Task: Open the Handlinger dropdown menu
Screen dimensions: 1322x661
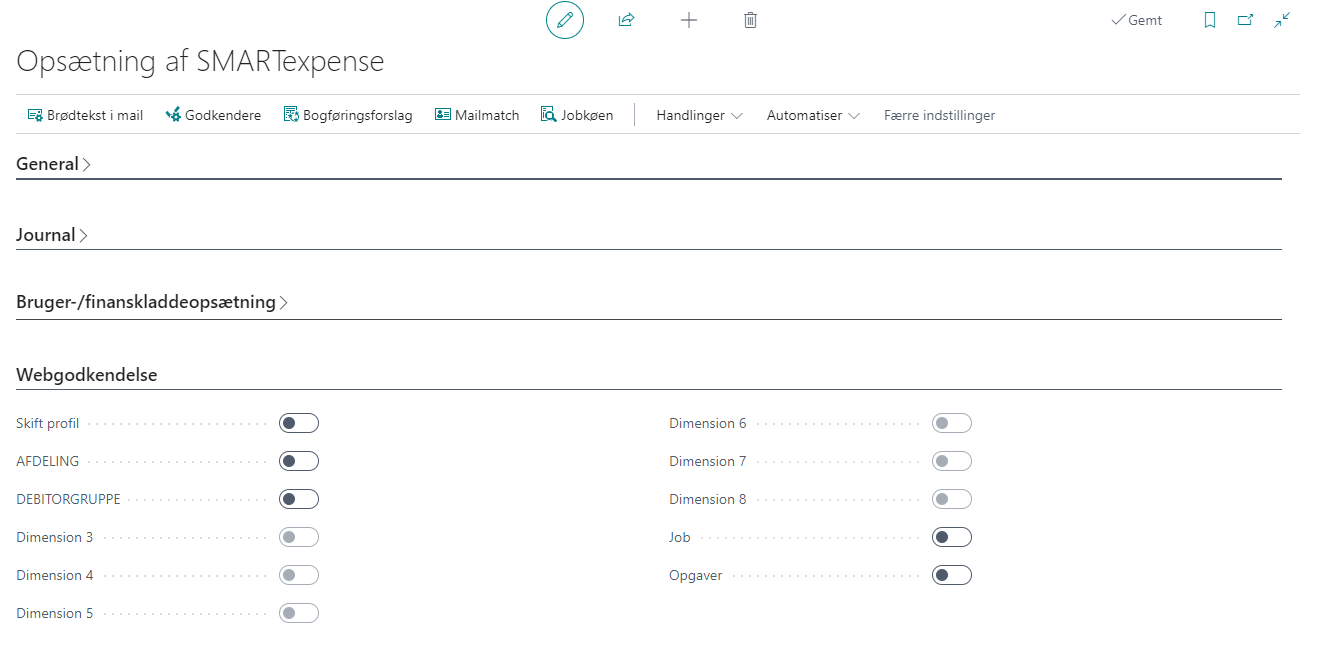Action: pyautogui.click(x=699, y=115)
